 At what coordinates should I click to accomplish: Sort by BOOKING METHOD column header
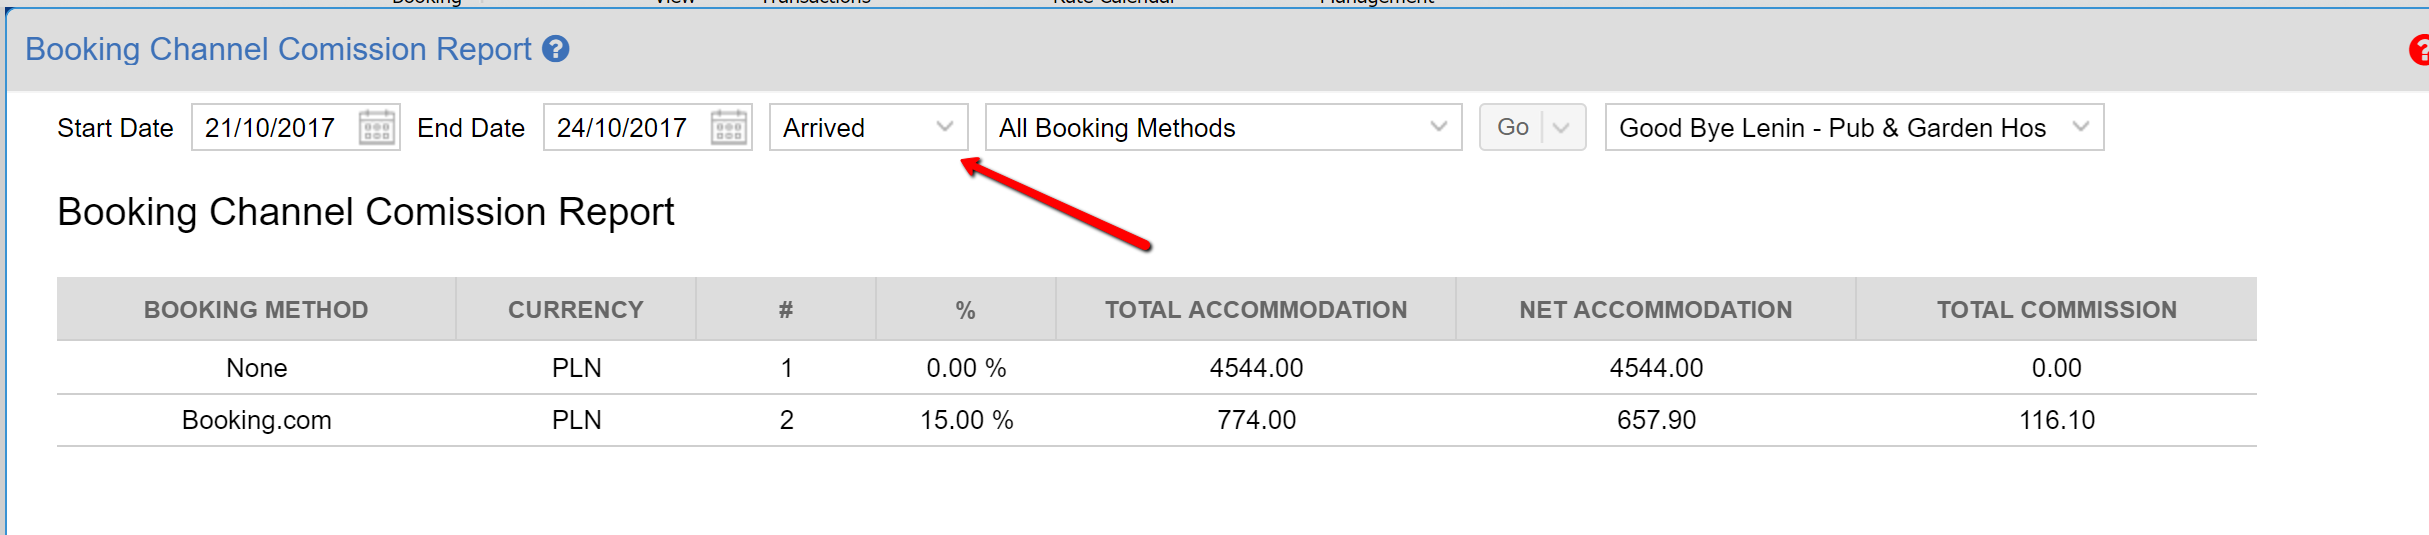256,310
